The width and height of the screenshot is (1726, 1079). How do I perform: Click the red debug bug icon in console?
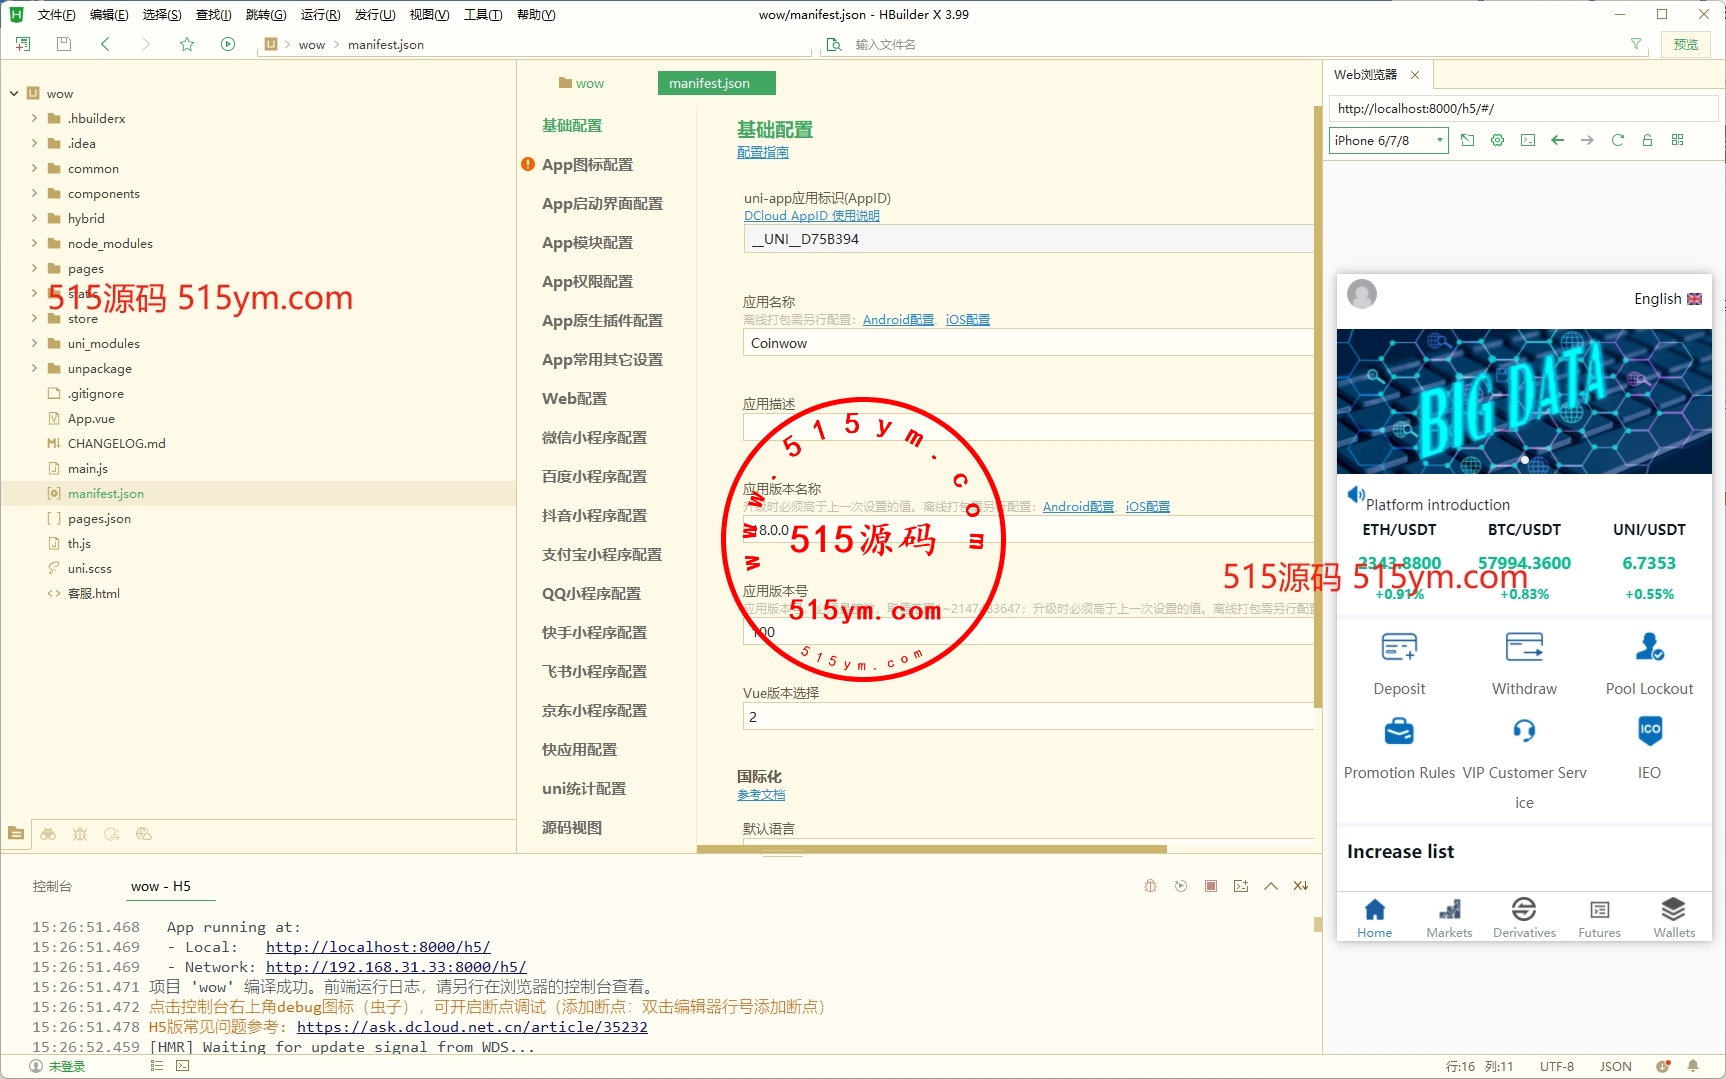[1150, 886]
